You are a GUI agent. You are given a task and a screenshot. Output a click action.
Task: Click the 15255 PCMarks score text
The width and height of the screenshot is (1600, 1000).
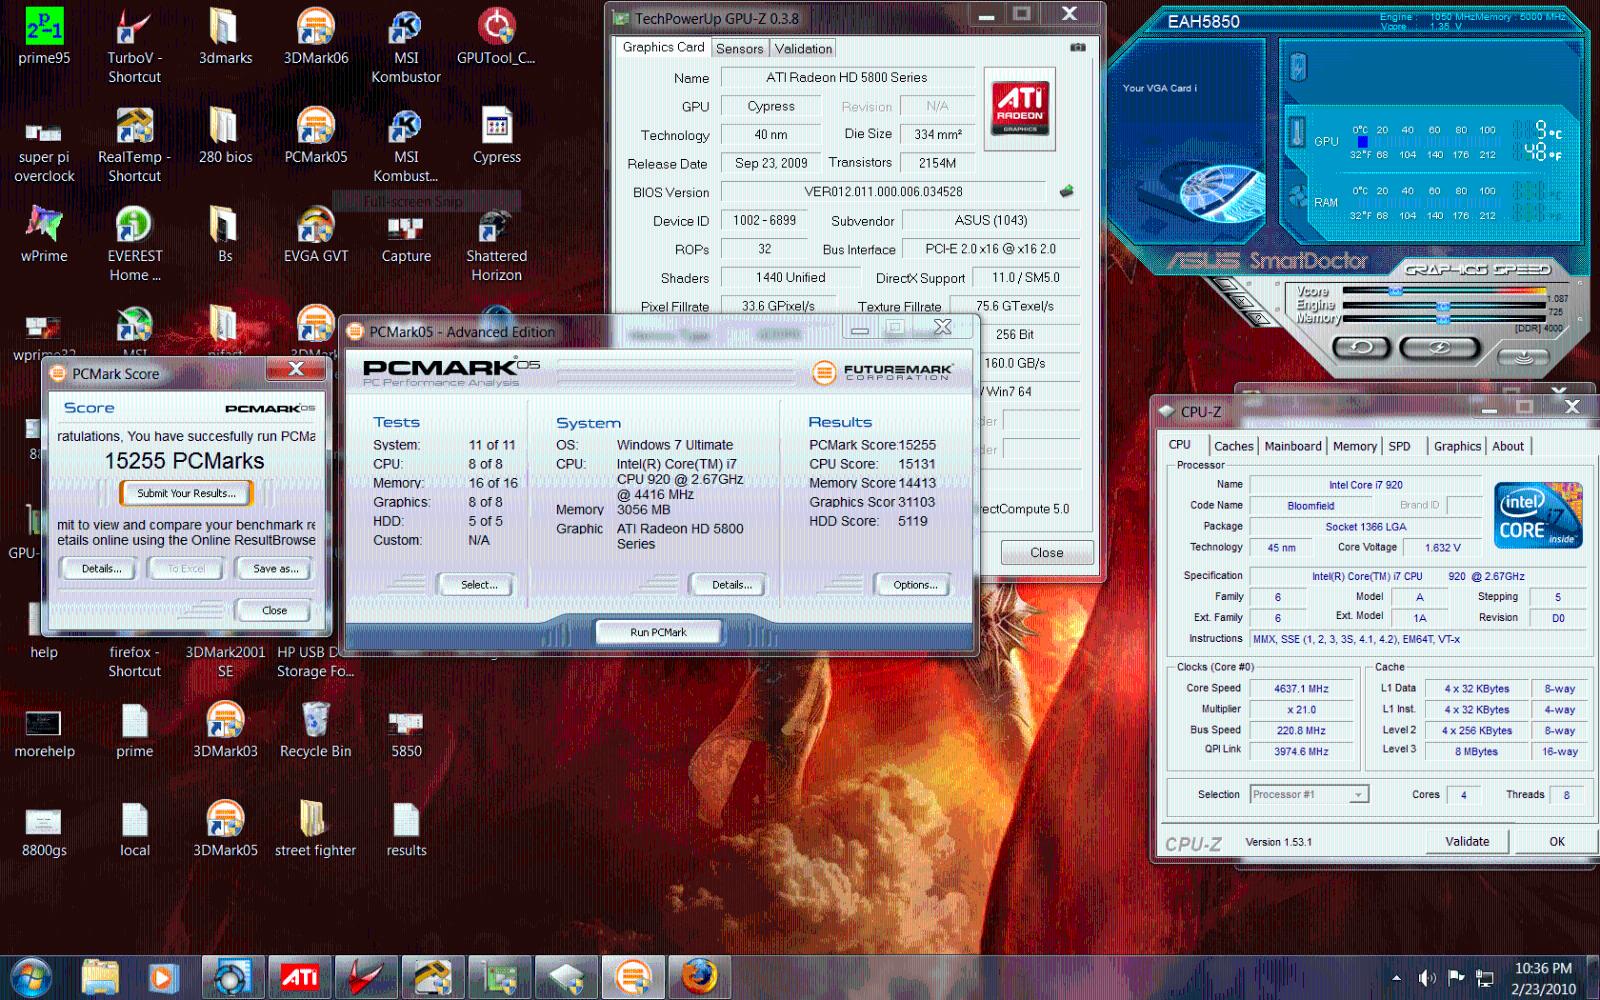pyautogui.click(x=185, y=461)
